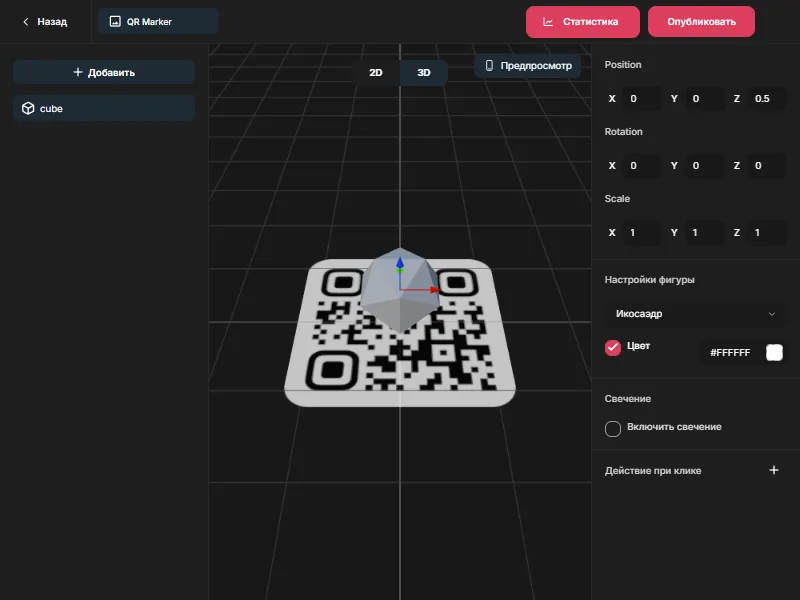The image size is (800, 600).
Task: Click the Rotation section label
Action: (x=623, y=132)
